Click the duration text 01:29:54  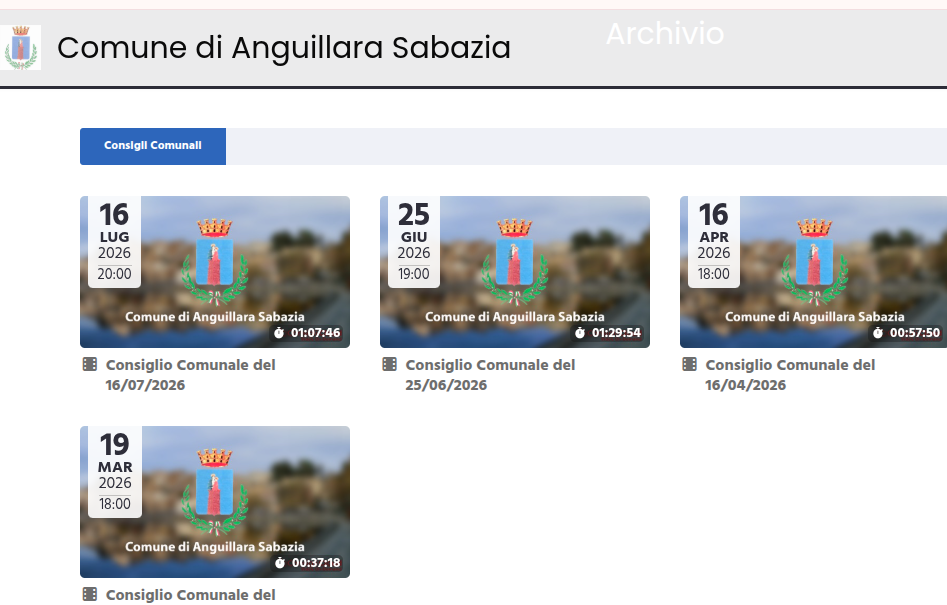click(x=616, y=333)
